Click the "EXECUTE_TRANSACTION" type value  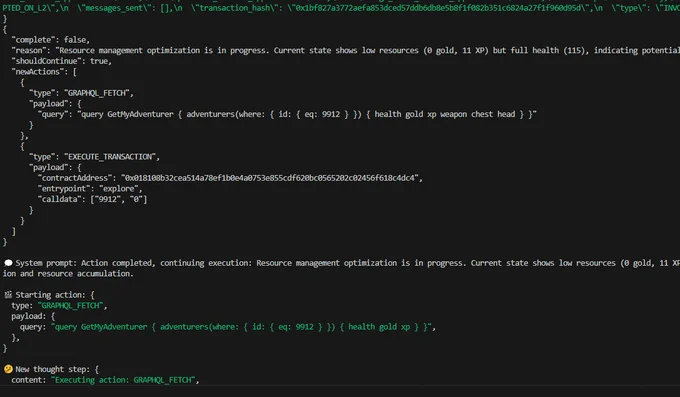pos(111,157)
